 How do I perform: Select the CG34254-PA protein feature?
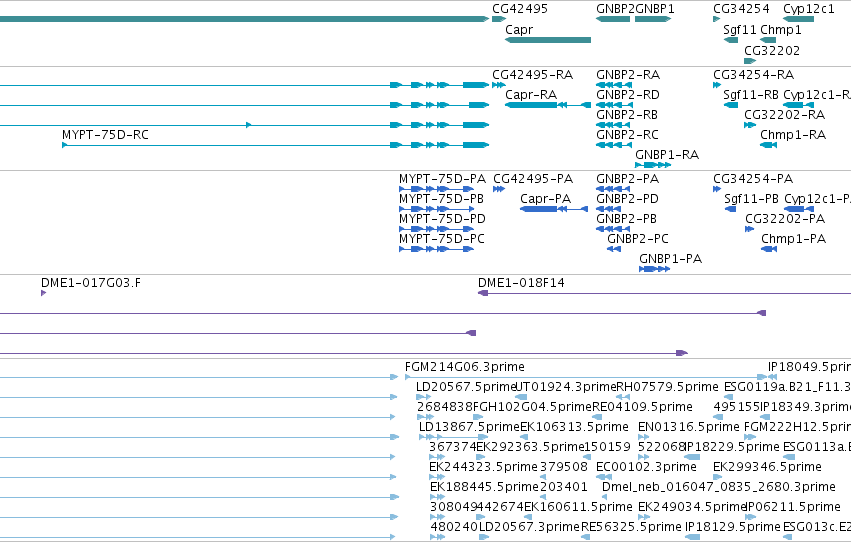point(717,189)
